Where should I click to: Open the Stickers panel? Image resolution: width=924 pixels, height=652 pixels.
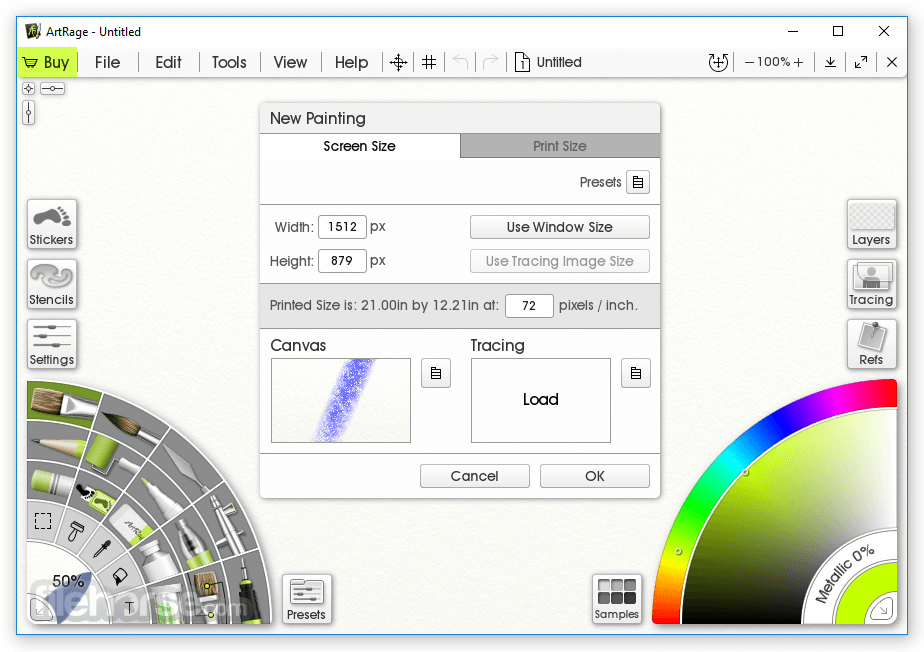[x=52, y=225]
